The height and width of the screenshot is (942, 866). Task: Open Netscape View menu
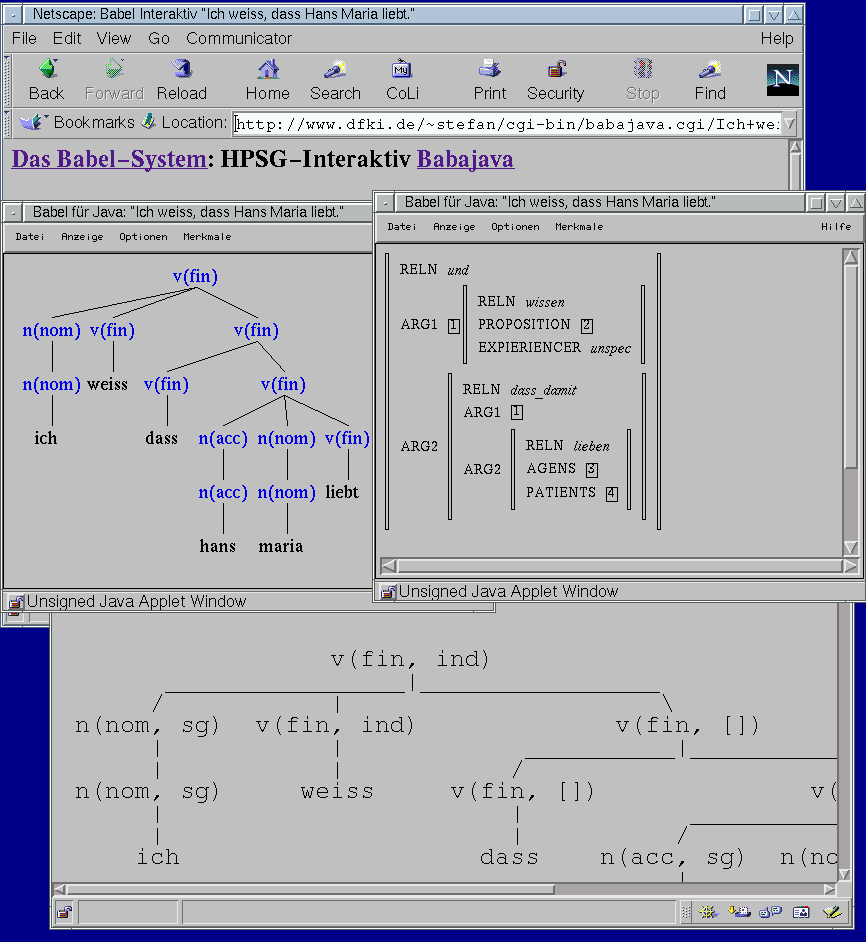(114, 38)
